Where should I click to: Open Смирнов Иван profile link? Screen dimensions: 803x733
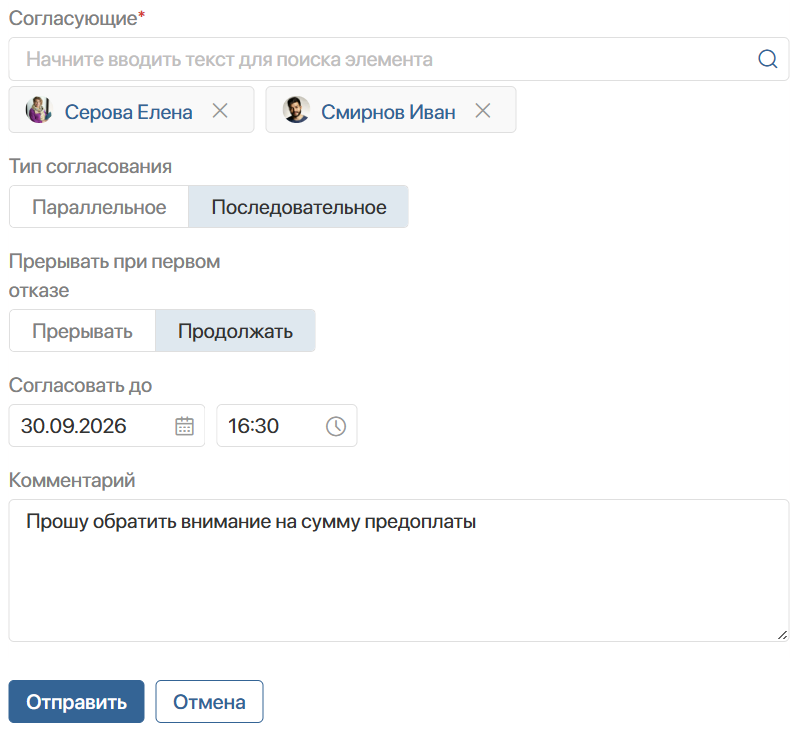pos(388,112)
